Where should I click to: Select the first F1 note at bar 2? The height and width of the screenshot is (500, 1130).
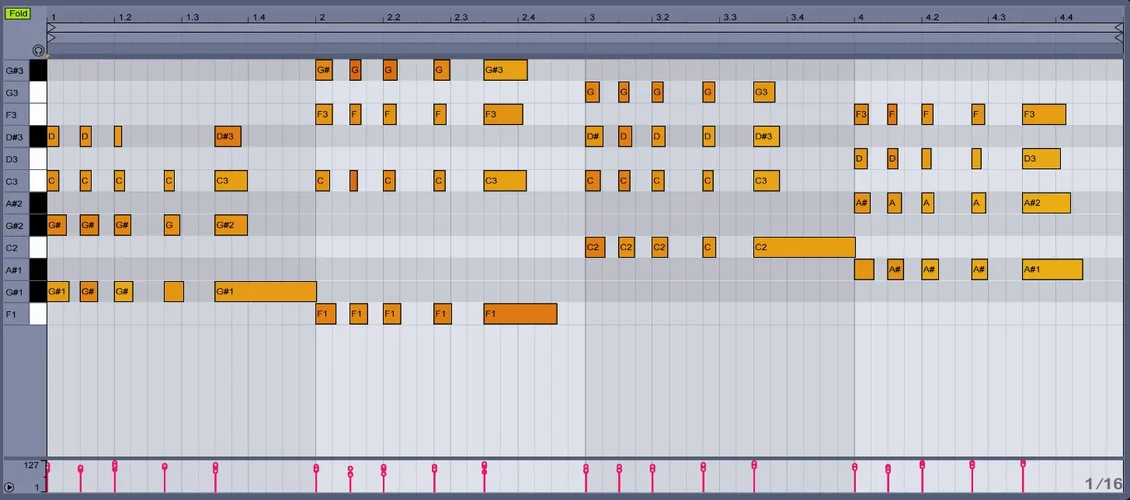(x=326, y=314)
